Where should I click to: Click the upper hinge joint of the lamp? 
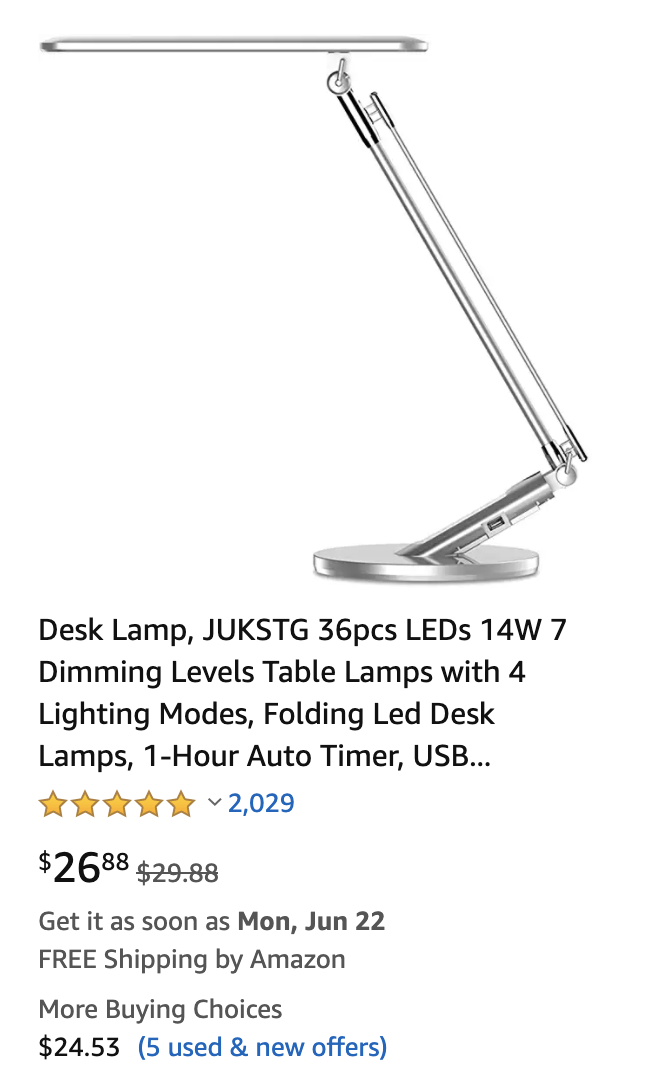(339, 78)
